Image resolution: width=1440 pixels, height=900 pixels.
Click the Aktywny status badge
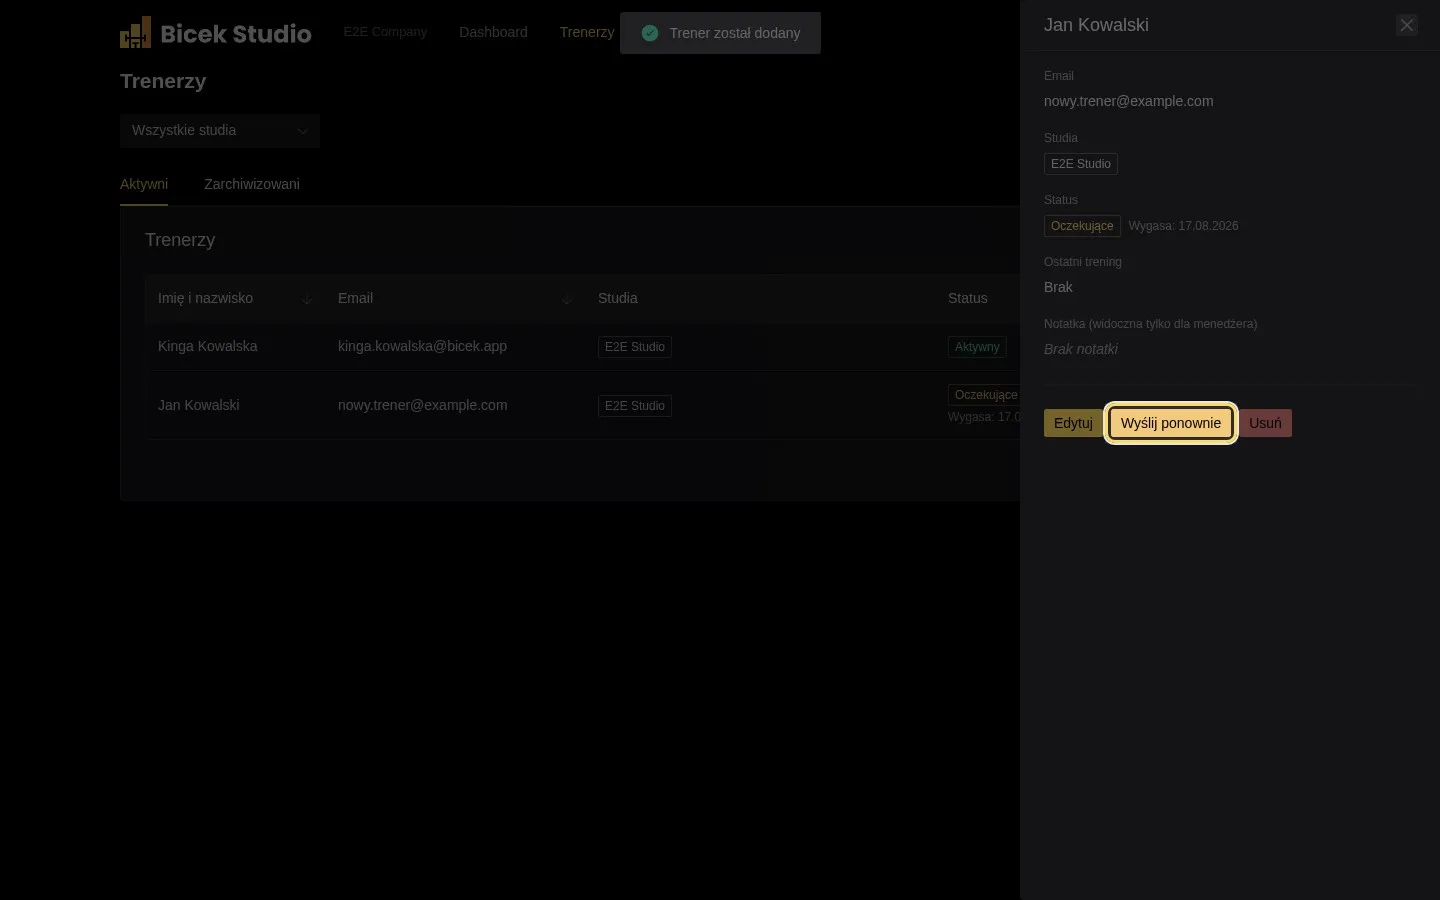coord(977,347)
